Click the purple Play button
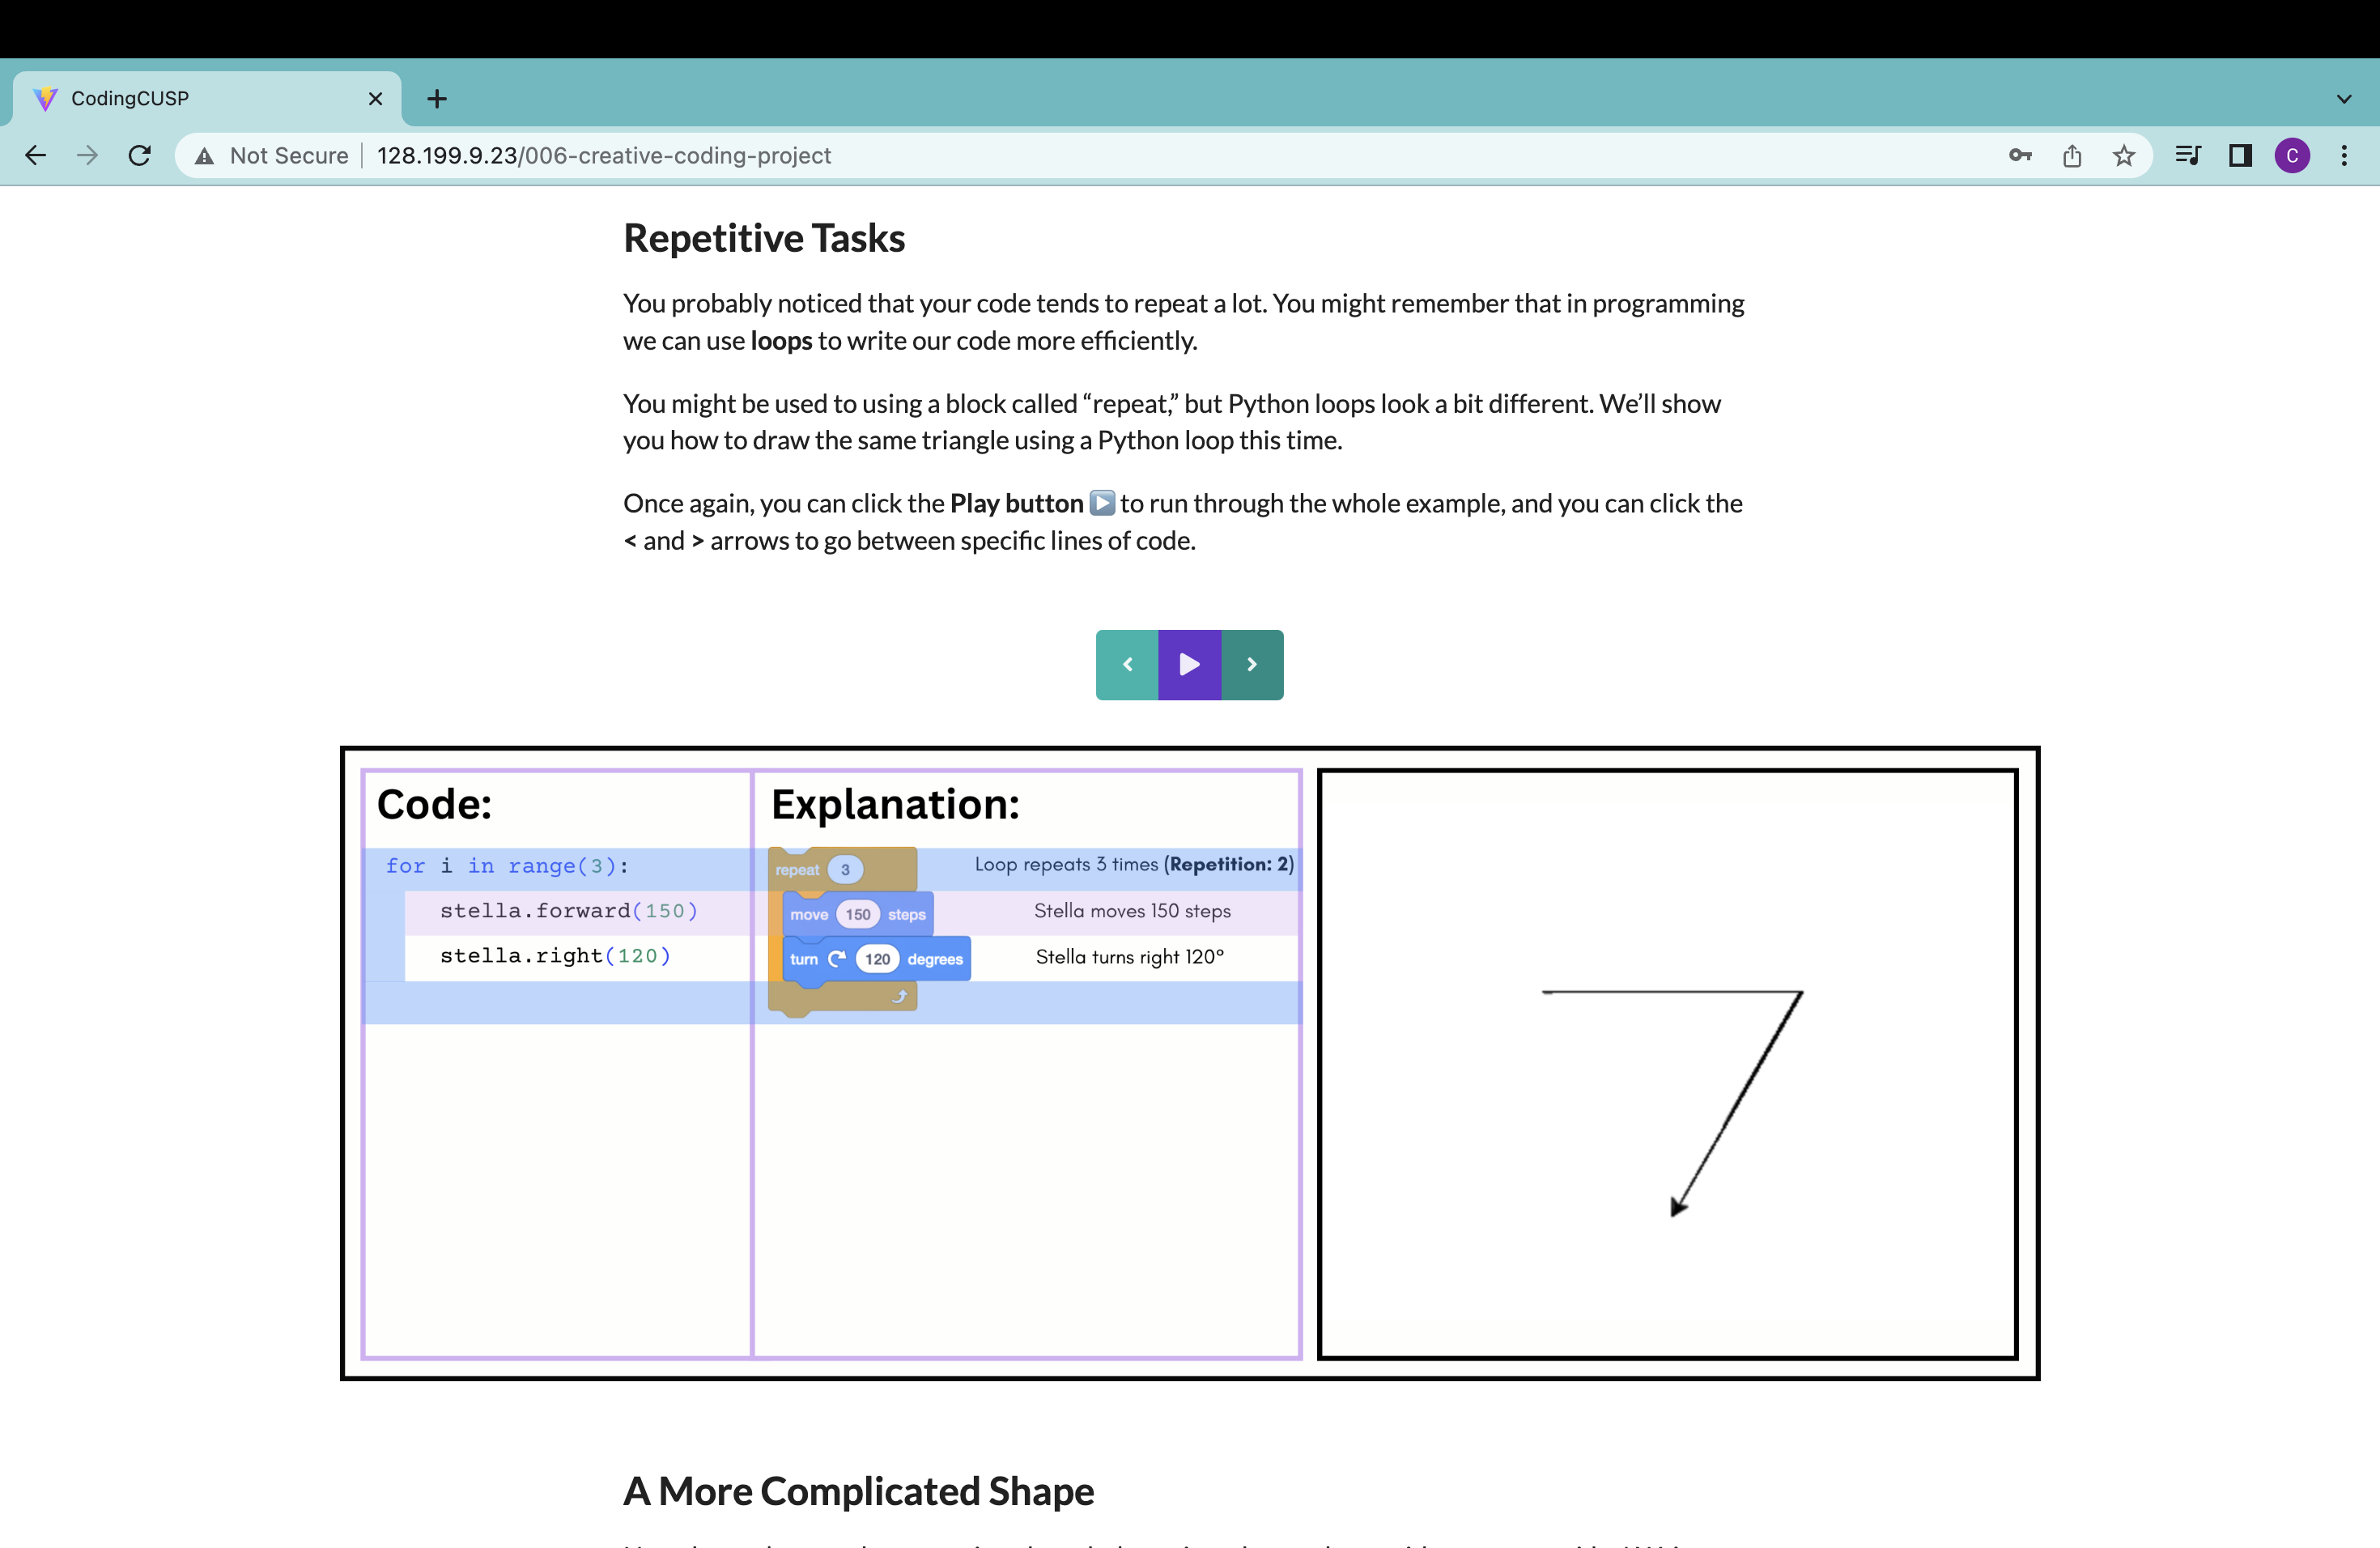This screenshot has height=1548, width=2380. click(x=1189, y=665)
